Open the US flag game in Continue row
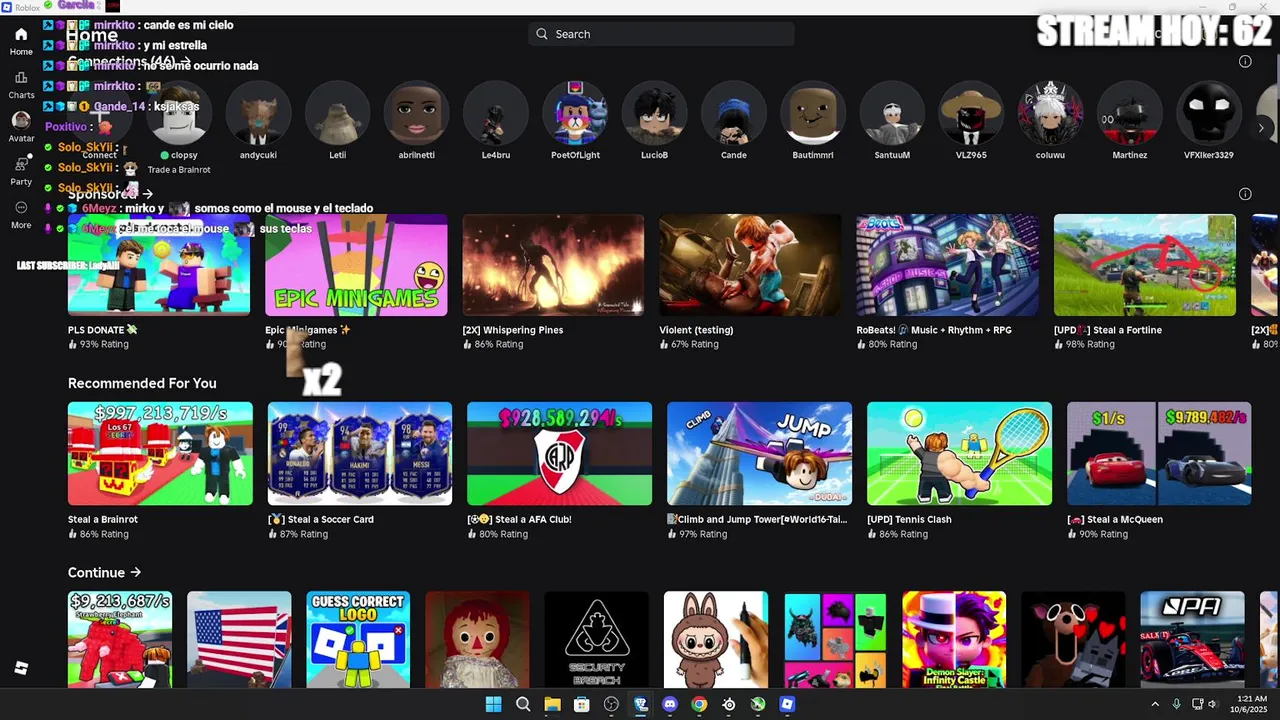Screen dimensions: 1280x720 (239, 640)
